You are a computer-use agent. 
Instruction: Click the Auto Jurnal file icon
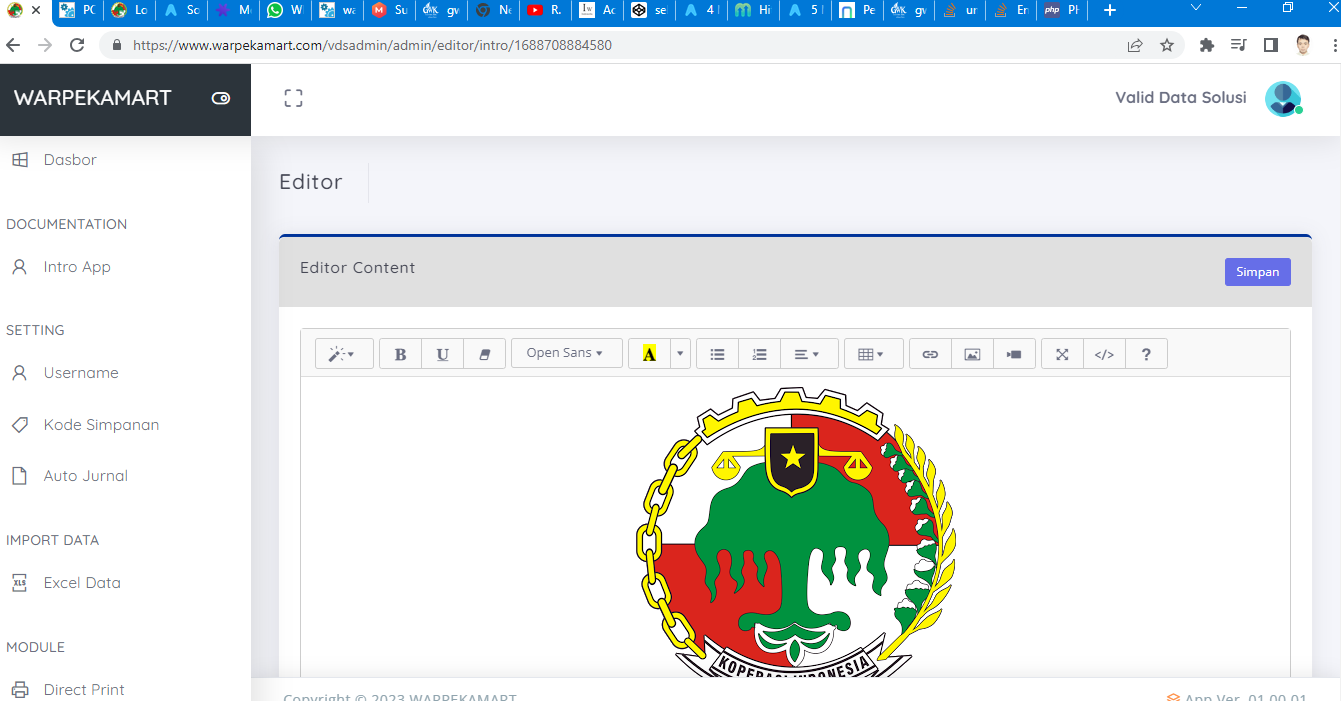[19, 476]
